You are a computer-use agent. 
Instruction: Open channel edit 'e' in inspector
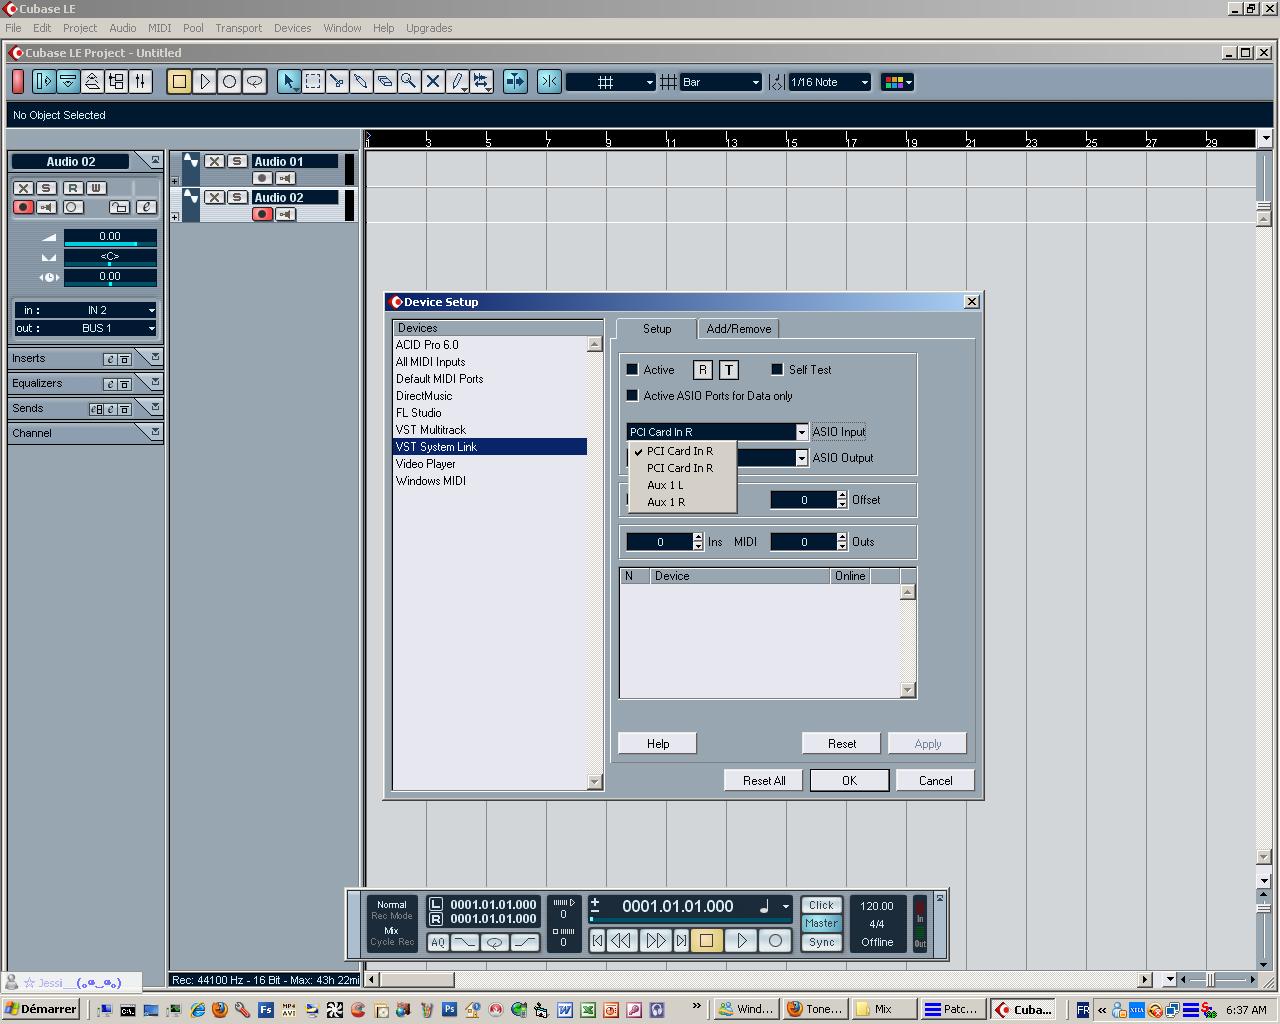coord(146,207)
